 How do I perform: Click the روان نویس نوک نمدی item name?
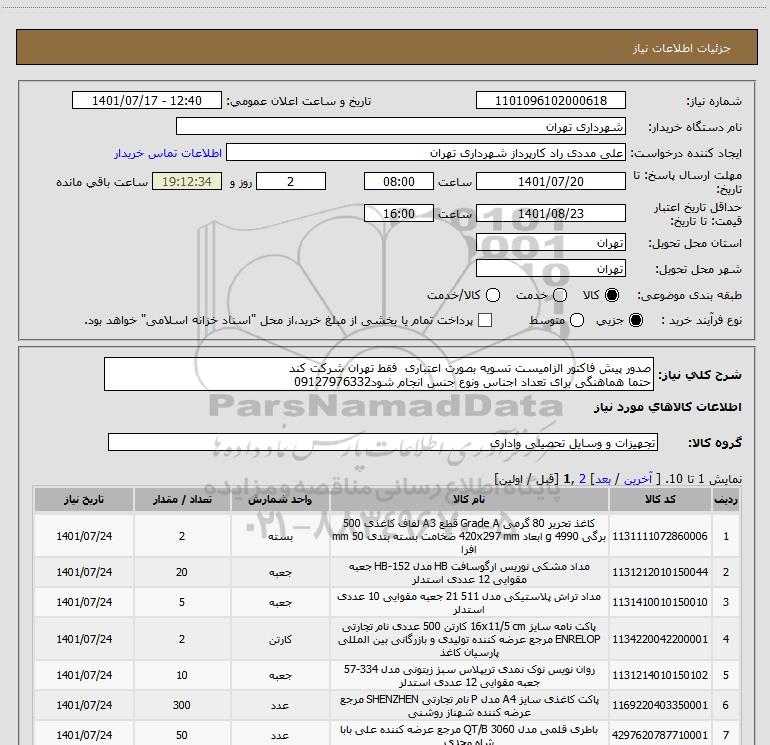pyautogui.click(x=469, y=676)
